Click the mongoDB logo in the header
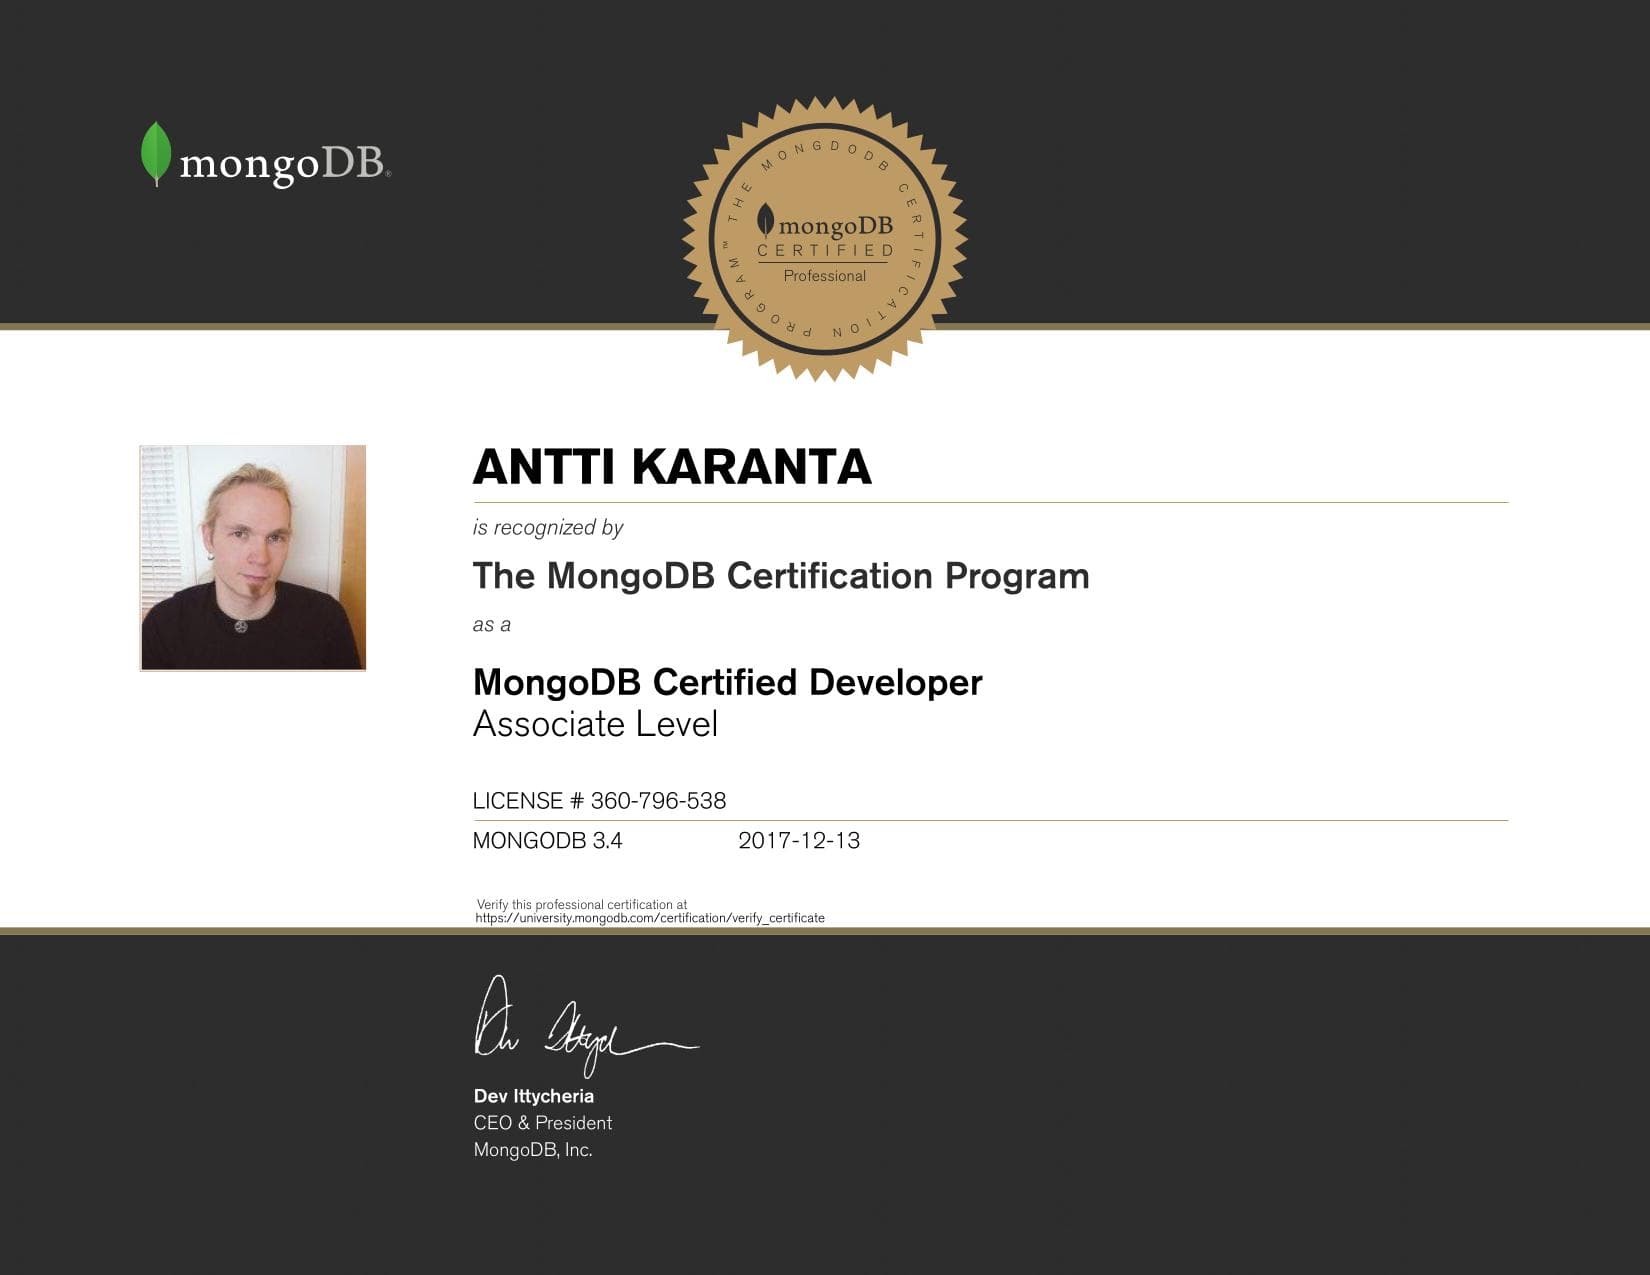 265,155
